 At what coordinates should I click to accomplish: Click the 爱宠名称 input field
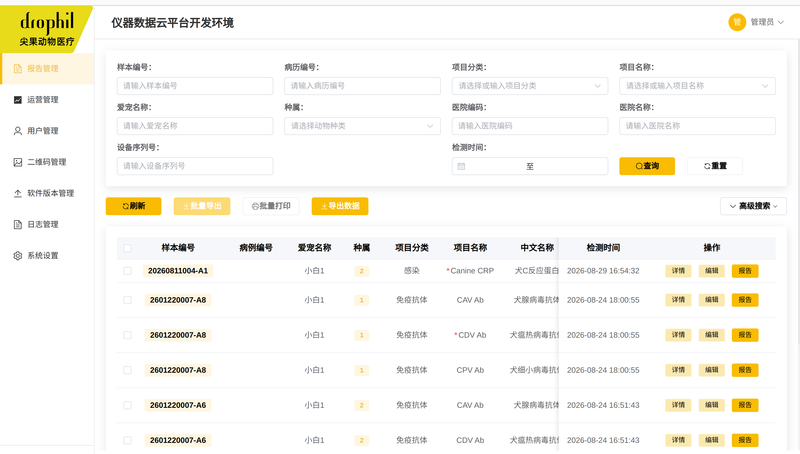pos(195,125)
